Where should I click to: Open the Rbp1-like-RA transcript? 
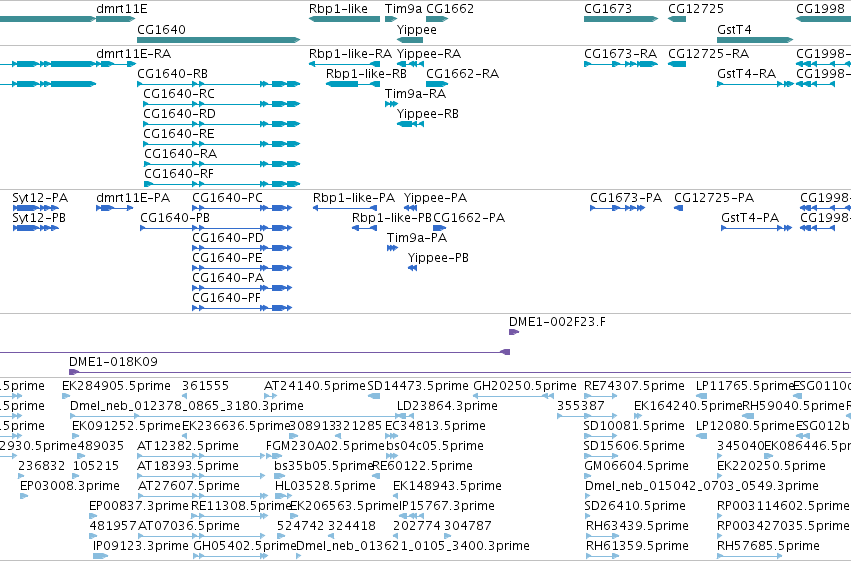point(350,54)
